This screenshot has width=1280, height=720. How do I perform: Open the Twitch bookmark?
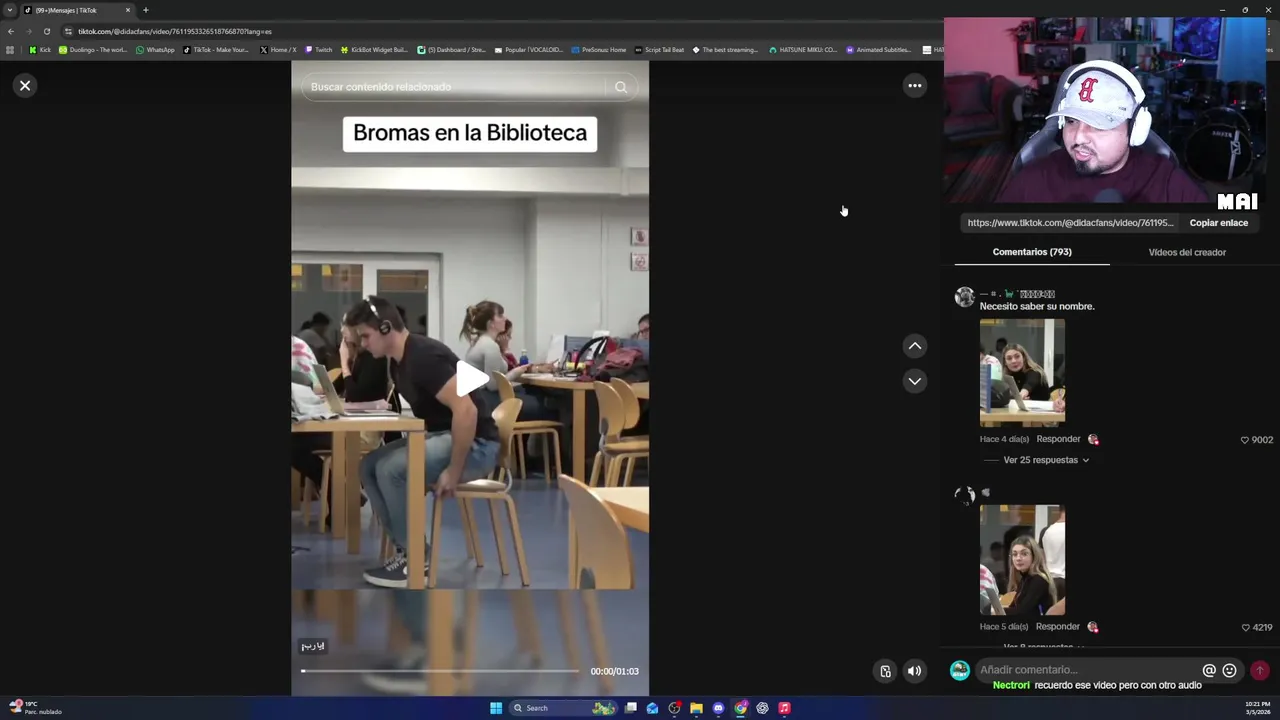tap(318, 50)
